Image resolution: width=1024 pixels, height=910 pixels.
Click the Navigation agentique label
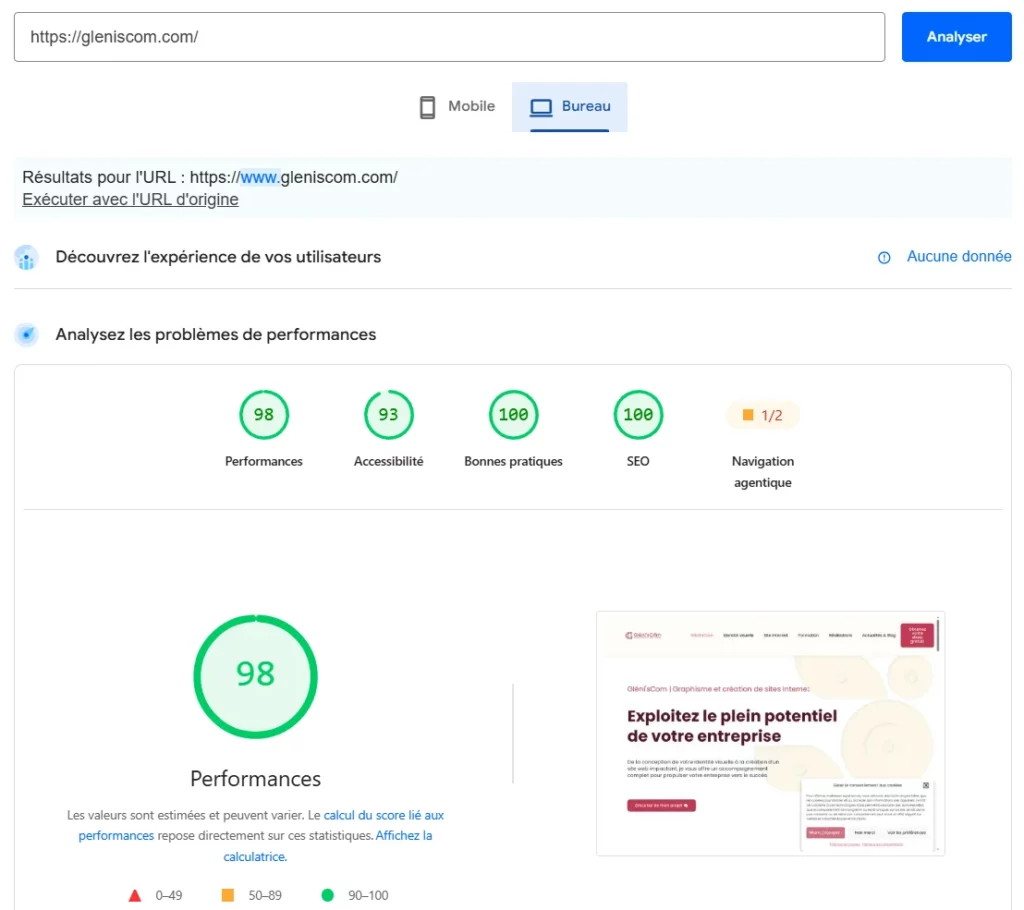(763, 472)
